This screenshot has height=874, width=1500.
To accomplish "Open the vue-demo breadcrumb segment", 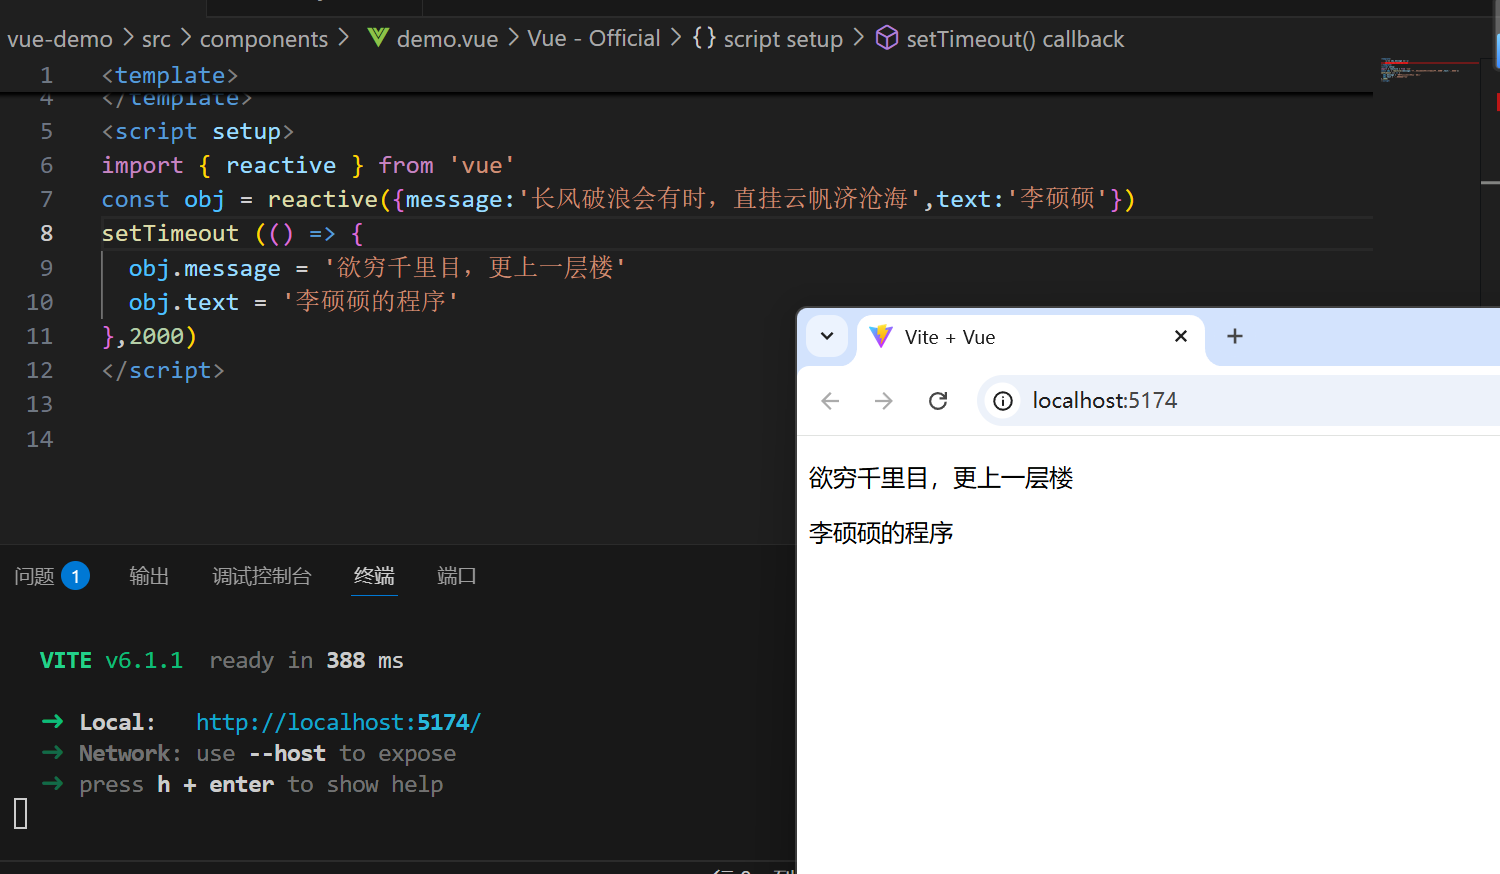I will pos(60,39).
